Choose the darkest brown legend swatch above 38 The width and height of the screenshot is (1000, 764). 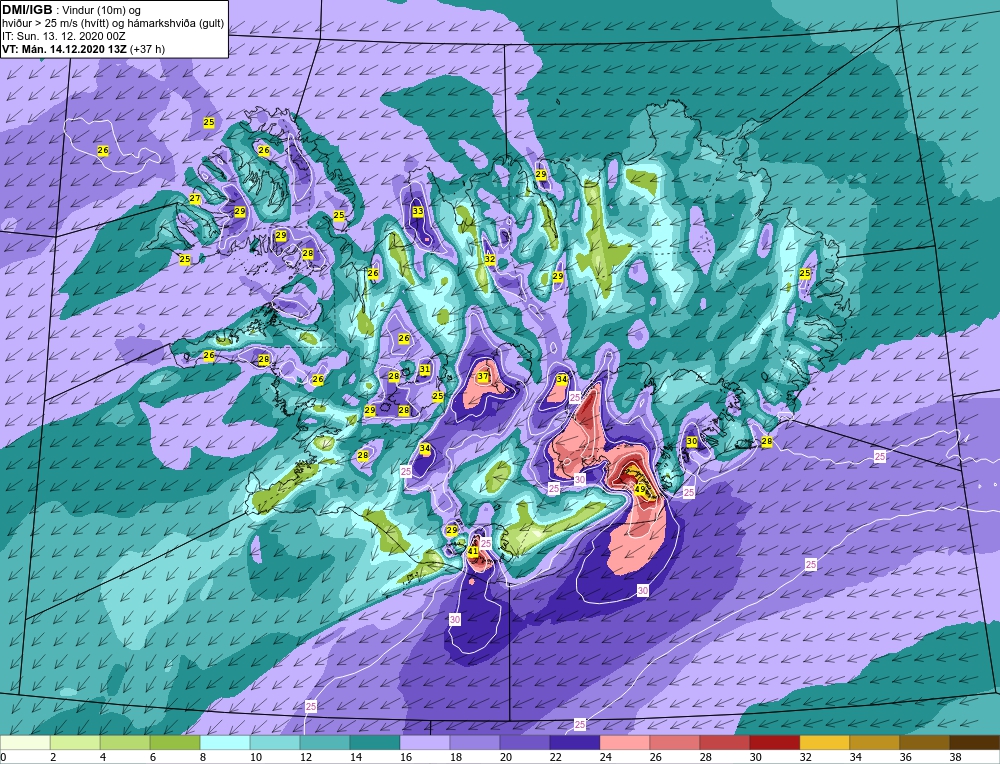(x=974, y=742)
